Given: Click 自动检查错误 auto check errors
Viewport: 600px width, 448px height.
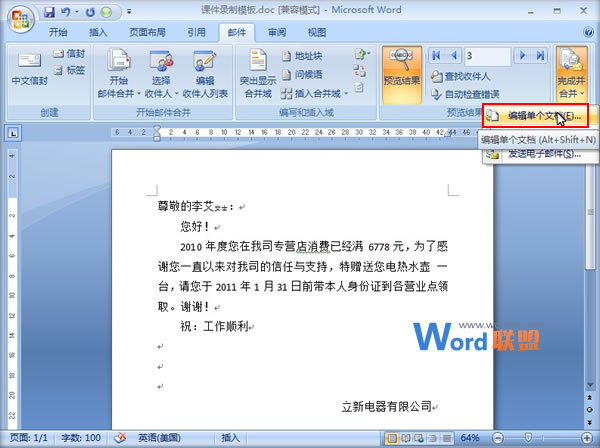Looking at the screenshot, I should coord(465,94).
